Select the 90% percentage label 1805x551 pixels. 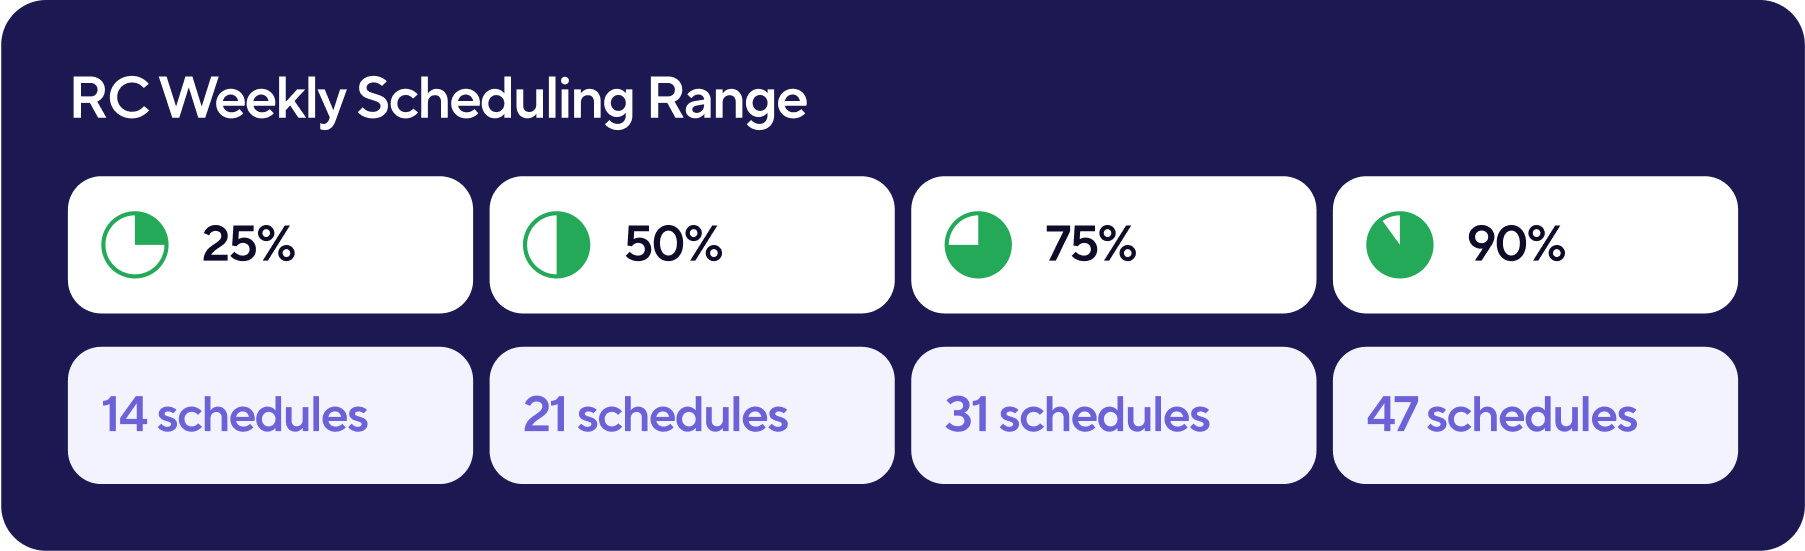(1516, 244)
